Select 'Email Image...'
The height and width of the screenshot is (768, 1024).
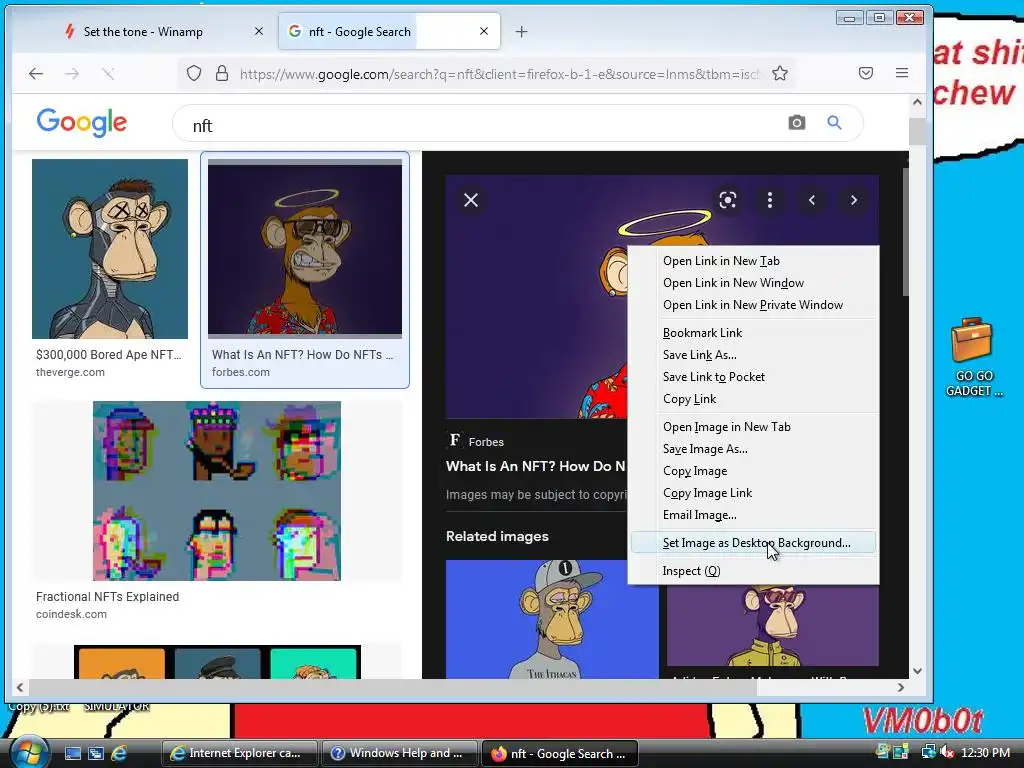click(753, 515)
